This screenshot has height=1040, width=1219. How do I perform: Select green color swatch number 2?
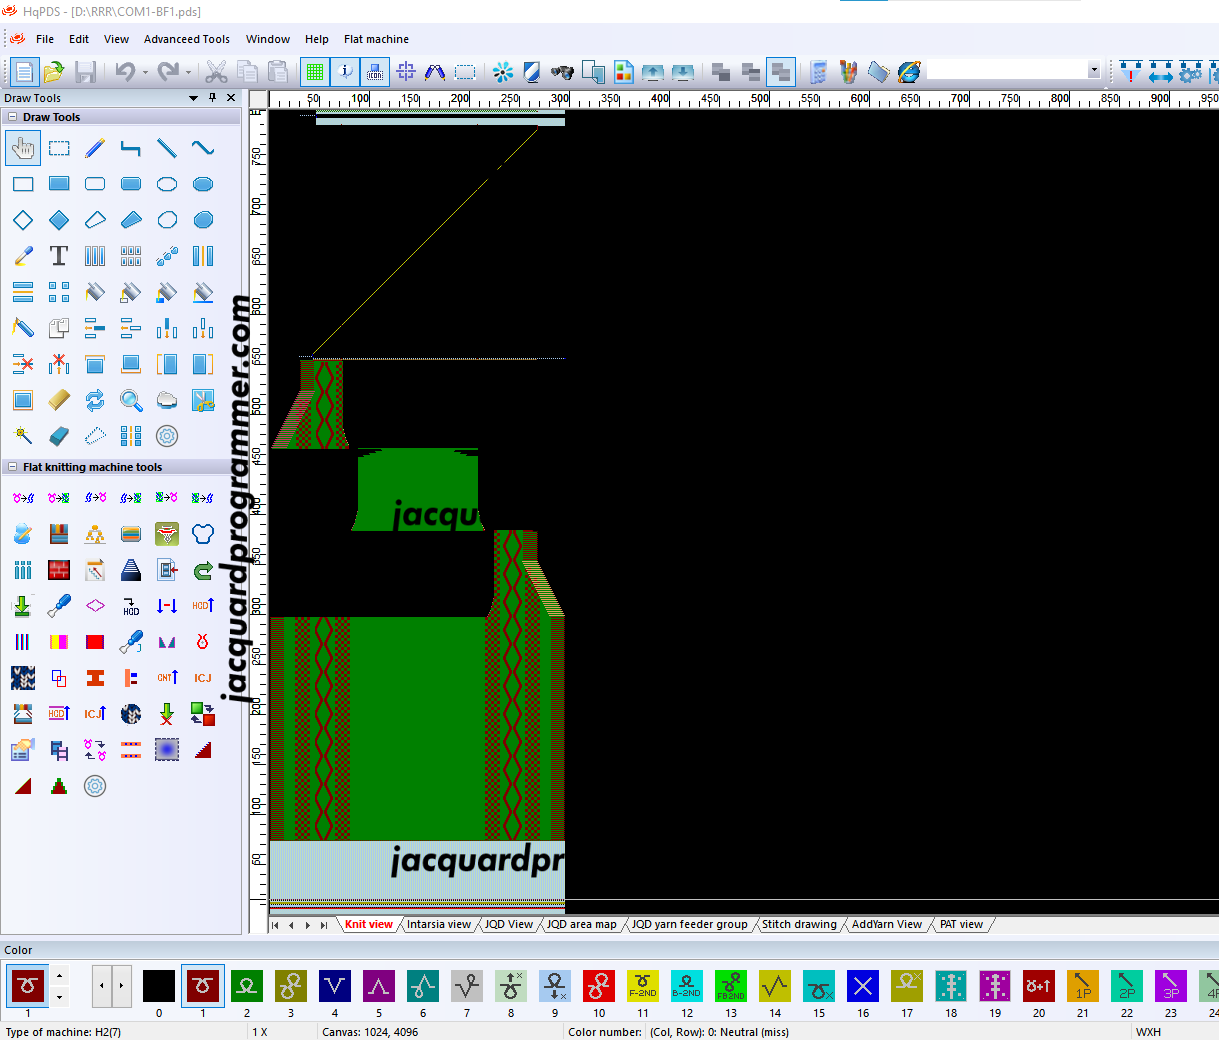247,986
